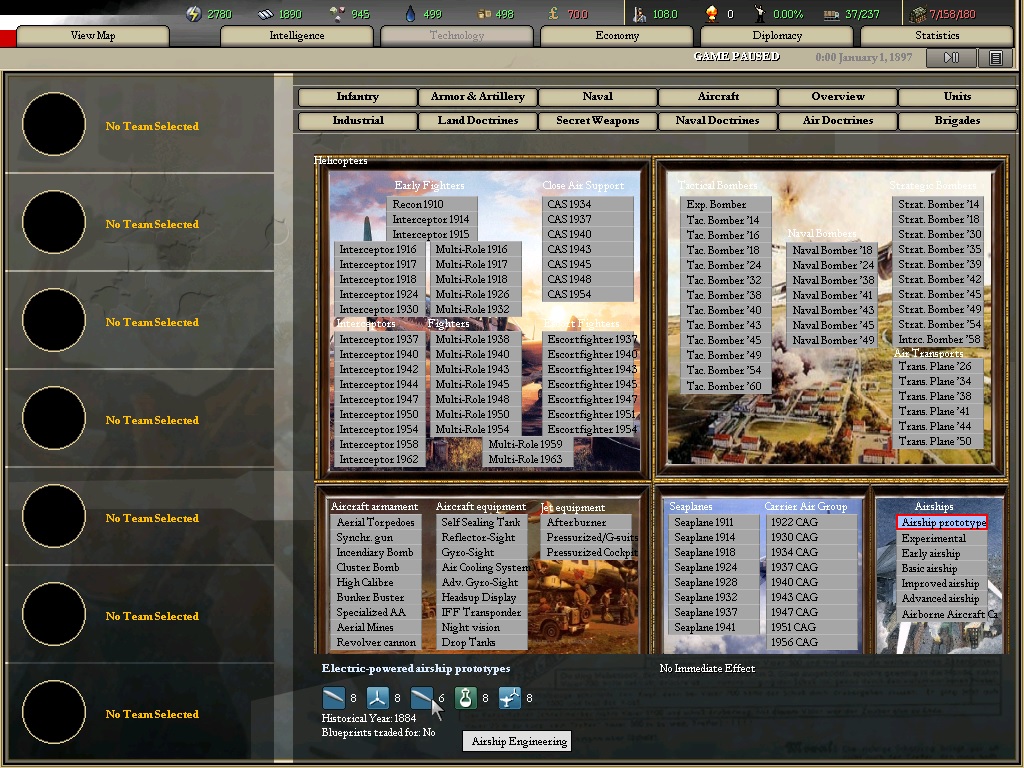Open the Naval Doctrines technology category
Image resolution: width=1024 pixels, height=768 pixels.
point(717,120)
